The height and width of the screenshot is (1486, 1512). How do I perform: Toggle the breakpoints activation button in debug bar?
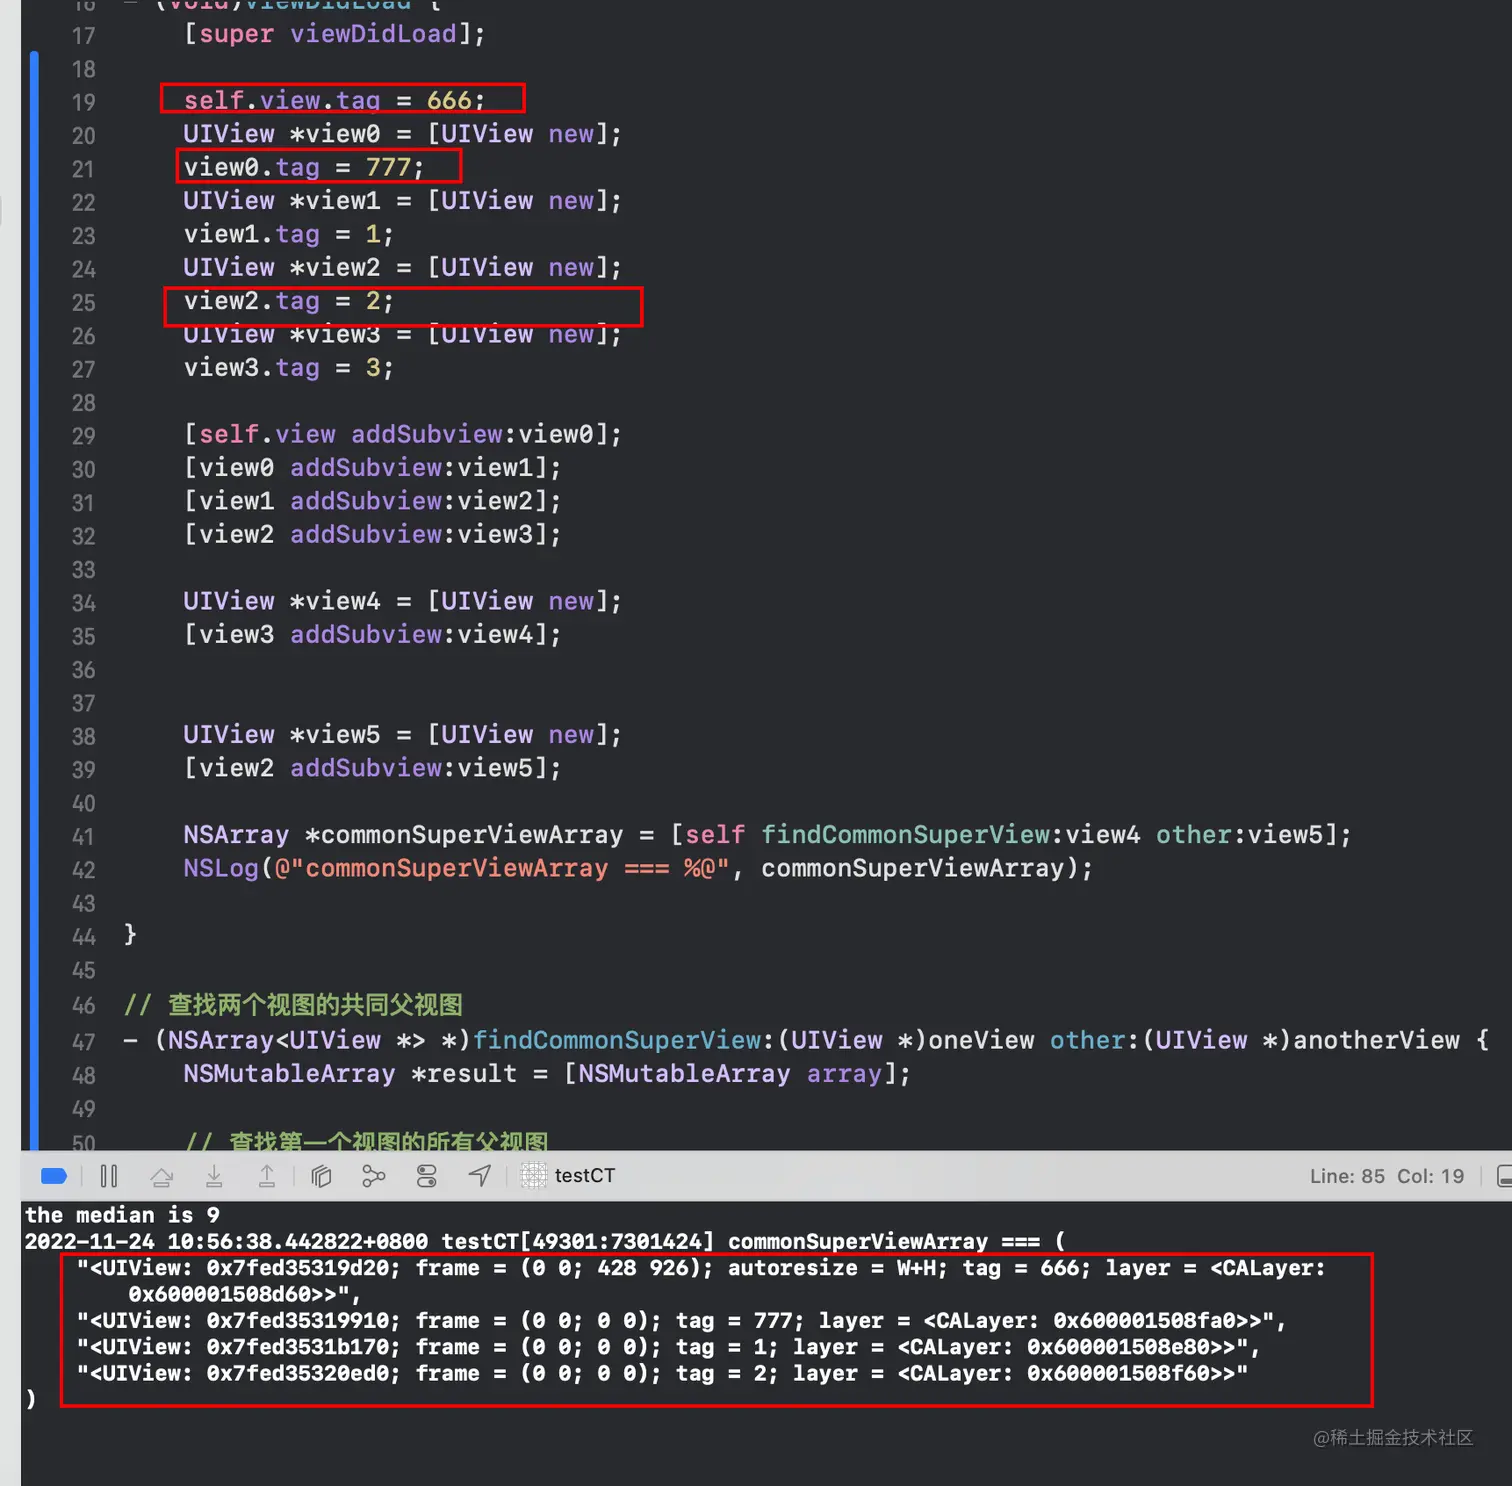coord(54,1176)
